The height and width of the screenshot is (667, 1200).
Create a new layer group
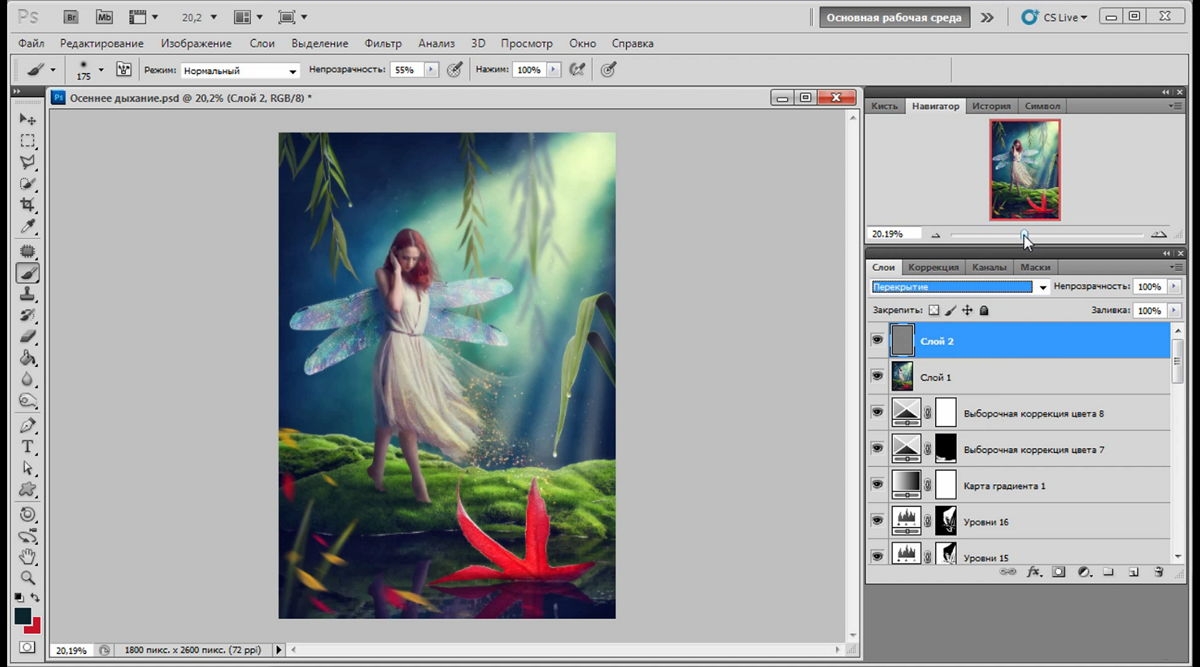[1108, 572]
